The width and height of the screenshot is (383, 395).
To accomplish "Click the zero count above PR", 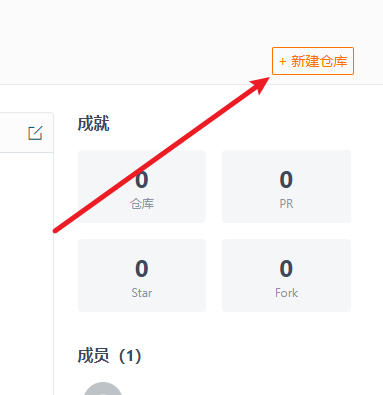I will click(286, 180).
